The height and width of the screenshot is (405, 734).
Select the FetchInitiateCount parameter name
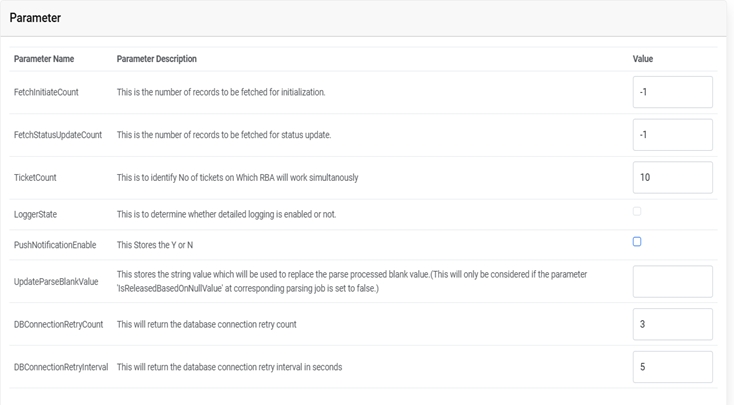[46, 92]
